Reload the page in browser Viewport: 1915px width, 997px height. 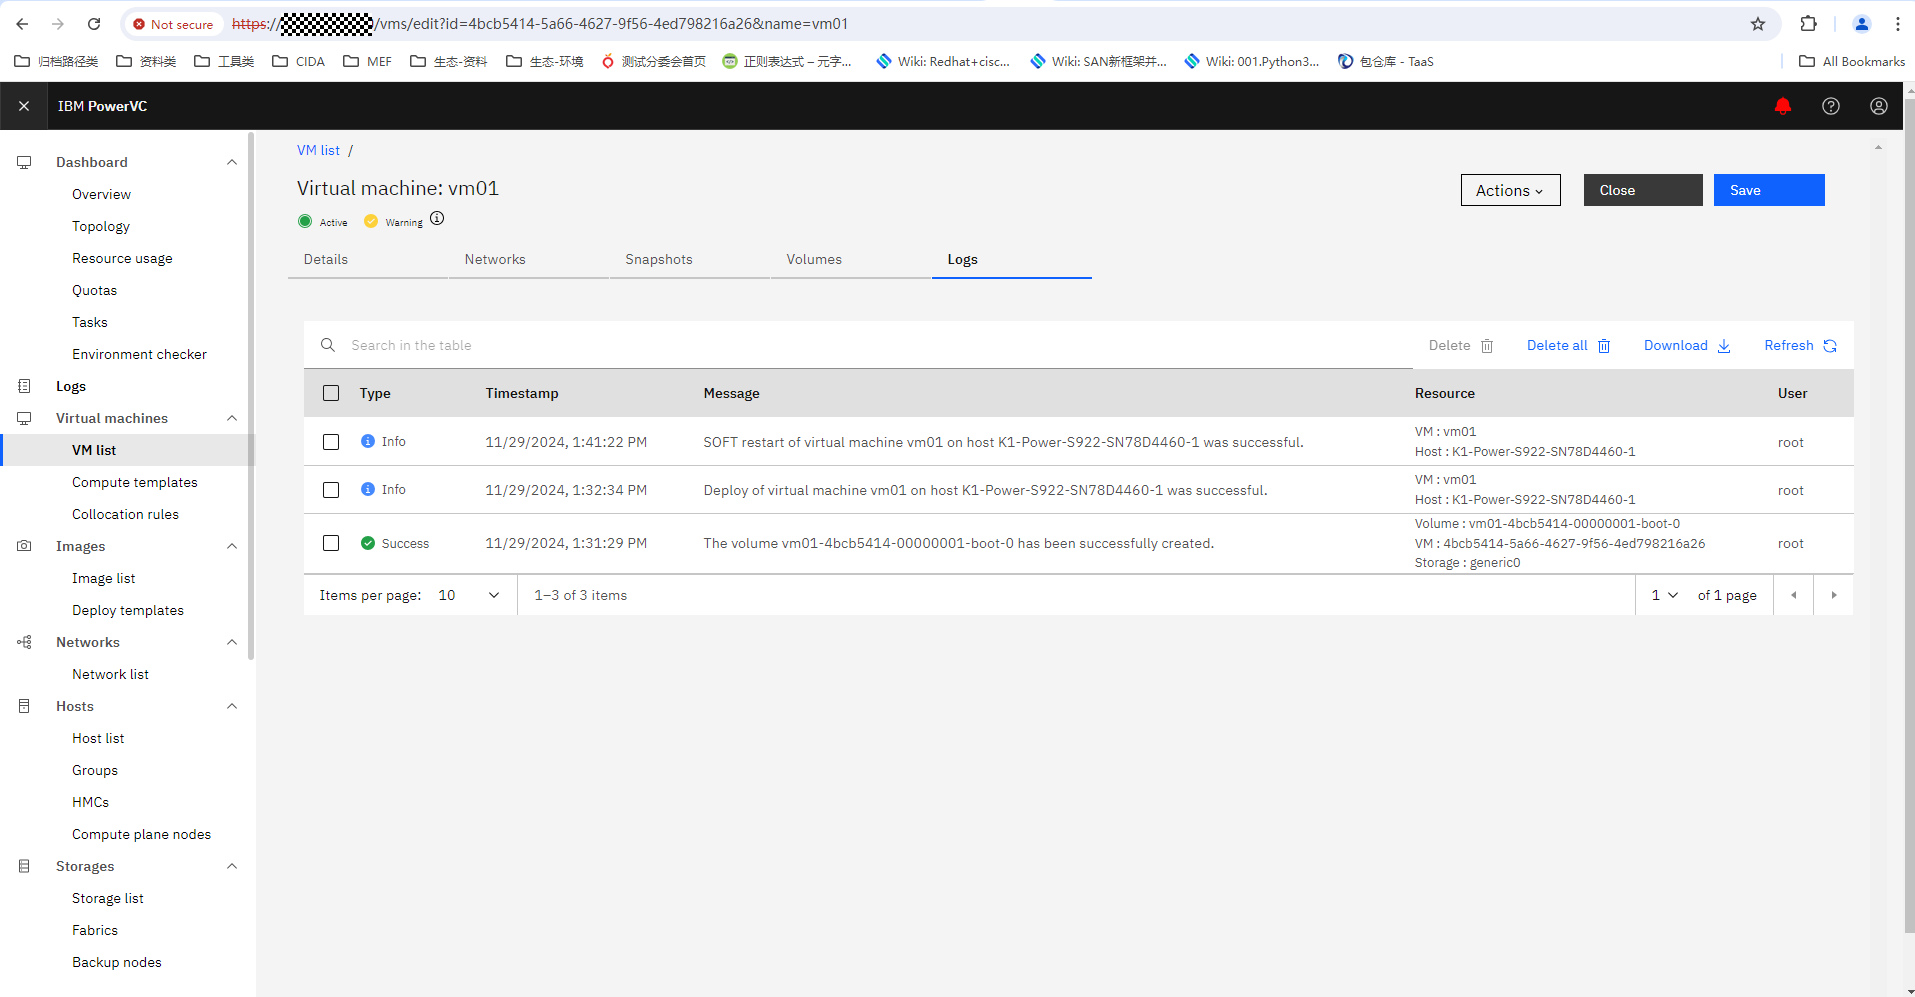[x=94, y=24]
